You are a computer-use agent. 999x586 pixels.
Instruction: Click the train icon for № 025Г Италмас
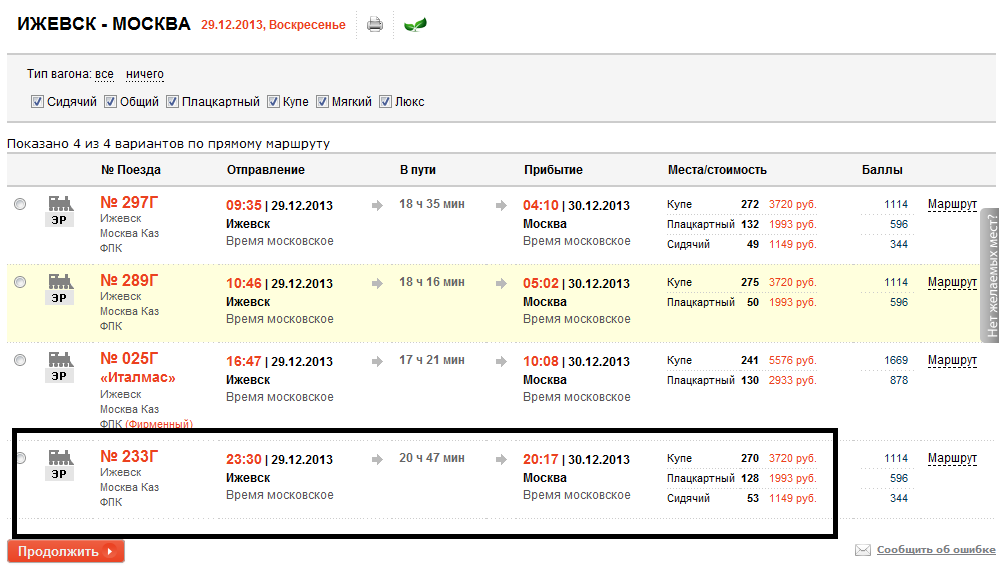point(61,359)
